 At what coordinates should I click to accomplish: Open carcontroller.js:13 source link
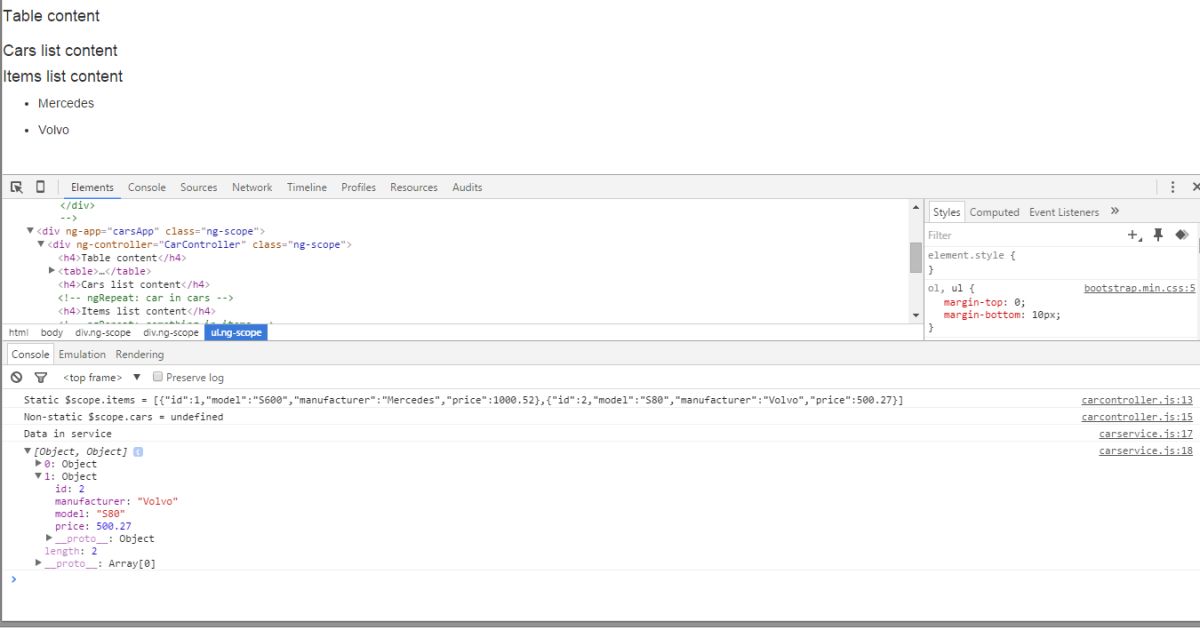pyautogui.click(x=1137, y=400)
